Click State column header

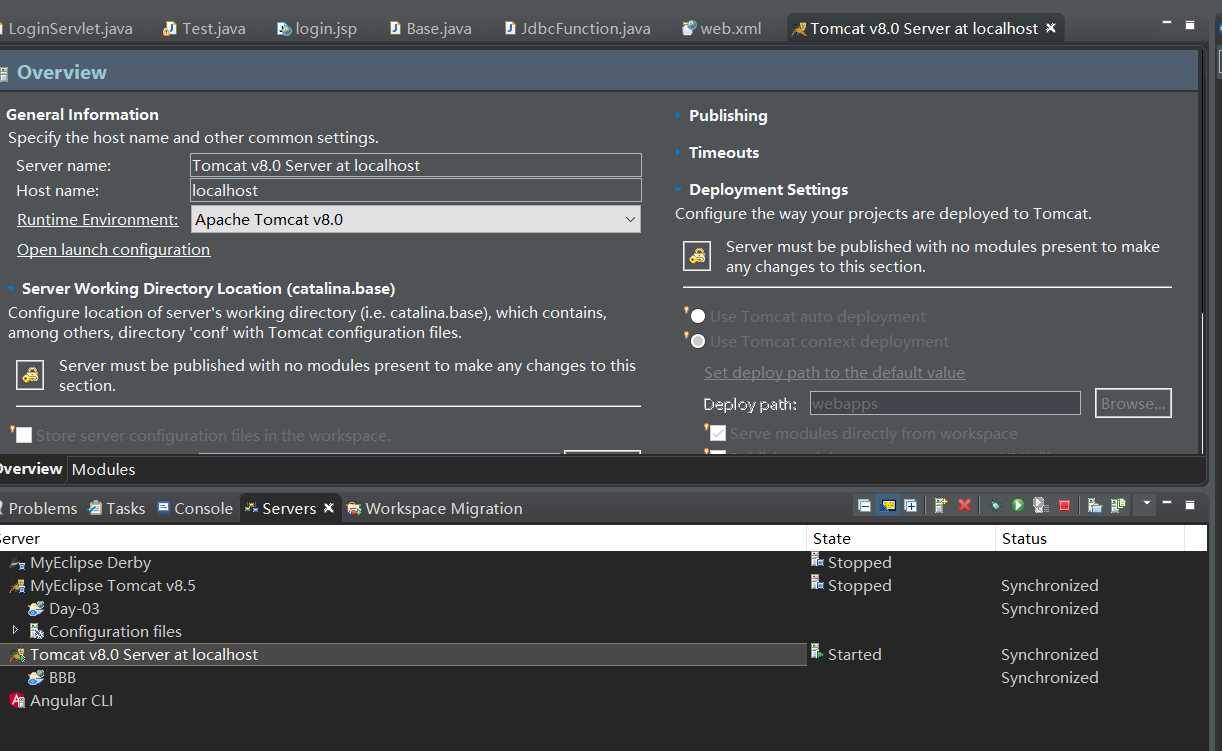click(x=901, y=538)
